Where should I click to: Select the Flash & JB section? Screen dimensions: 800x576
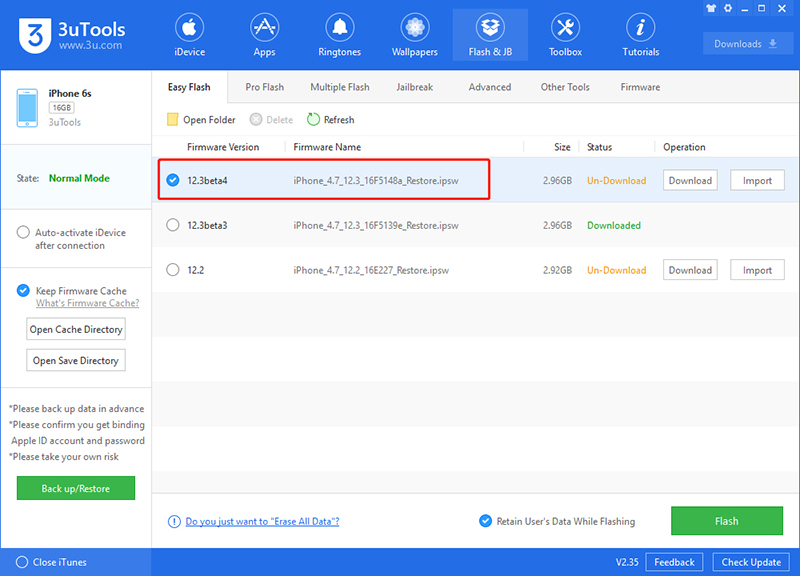(490, 35)
